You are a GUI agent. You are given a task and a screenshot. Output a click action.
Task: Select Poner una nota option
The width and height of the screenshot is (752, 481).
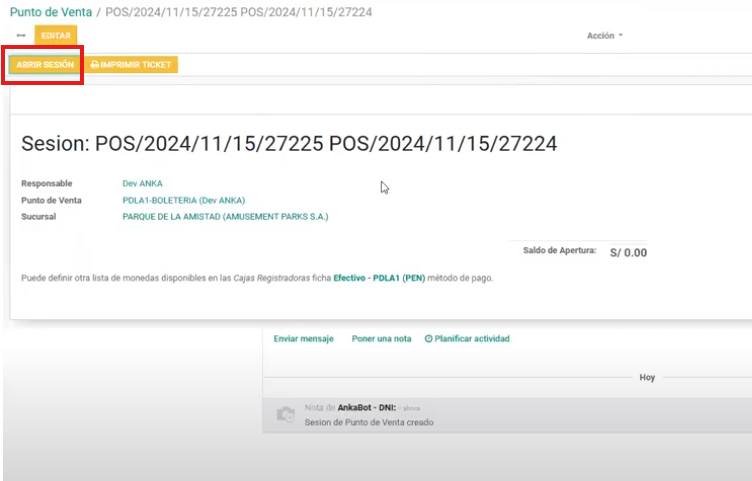(x=381, y=339)
